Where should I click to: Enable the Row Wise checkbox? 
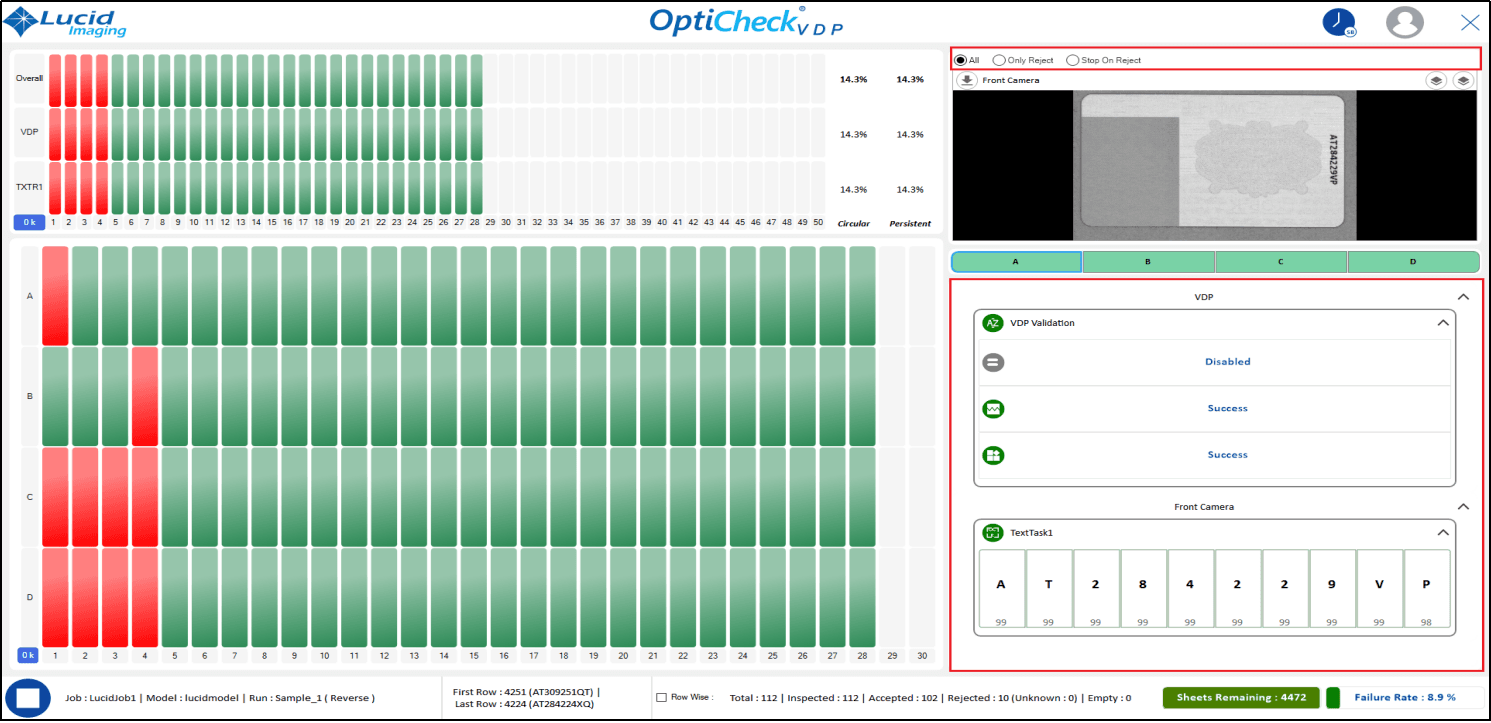(x=661, y=697)
